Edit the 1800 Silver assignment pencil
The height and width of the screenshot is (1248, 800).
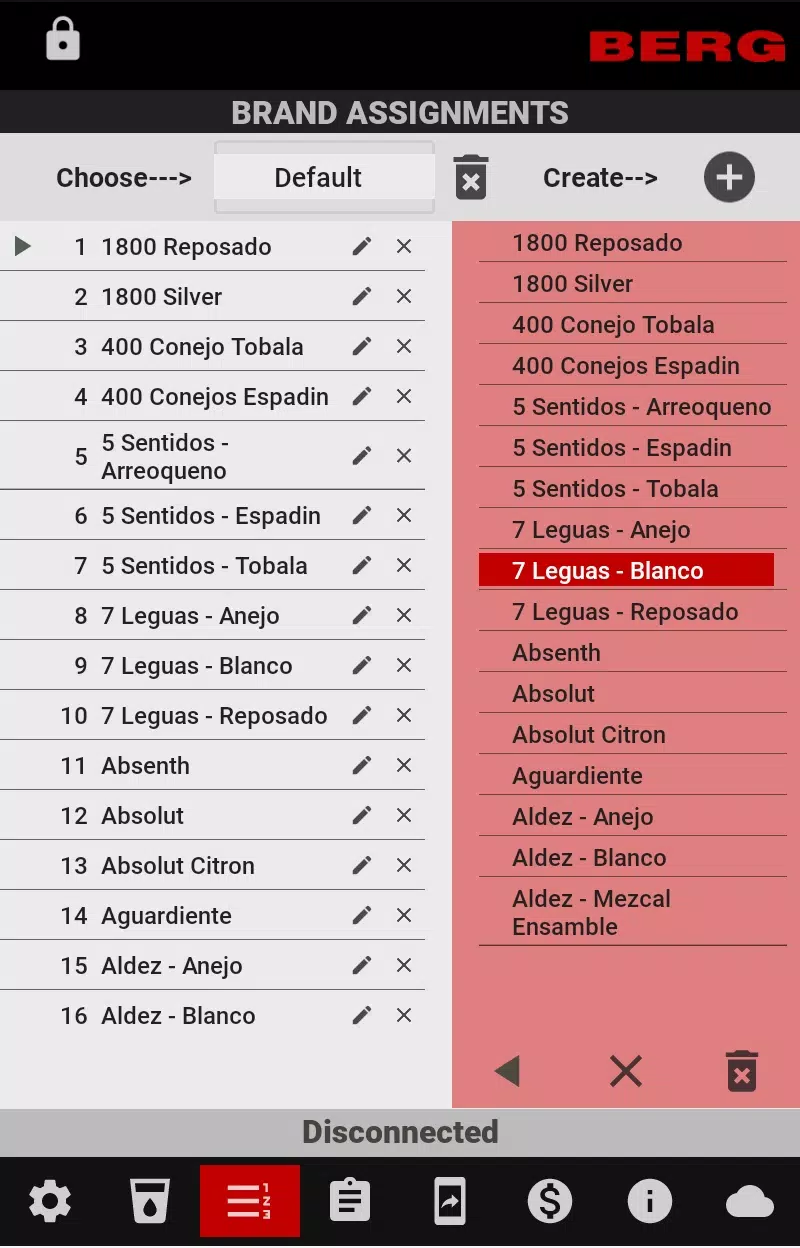362,296
